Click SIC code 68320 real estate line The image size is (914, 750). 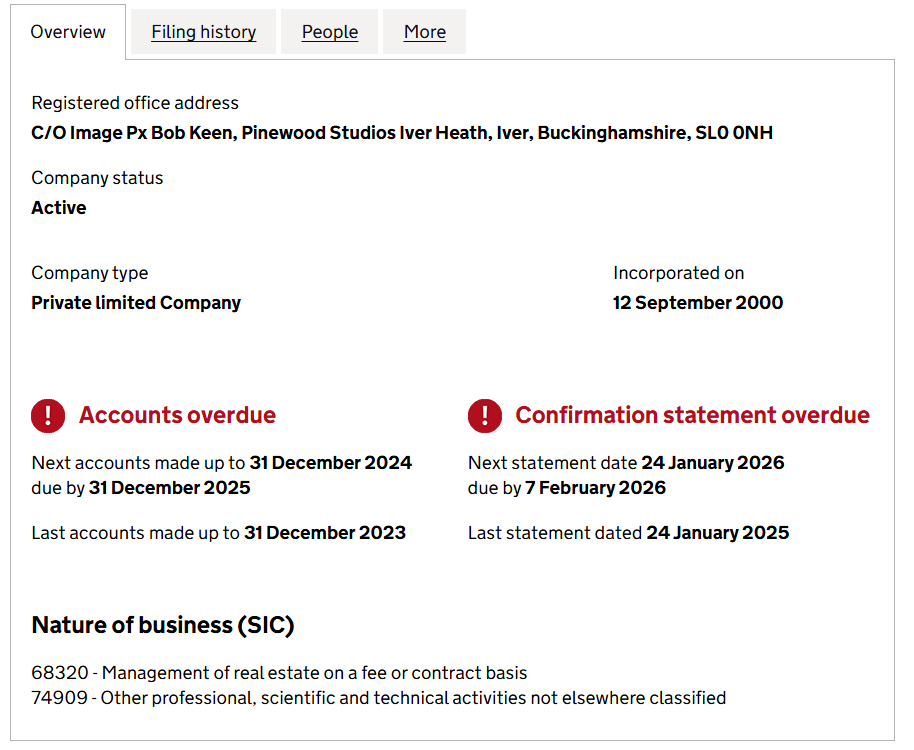coord(279,673)
